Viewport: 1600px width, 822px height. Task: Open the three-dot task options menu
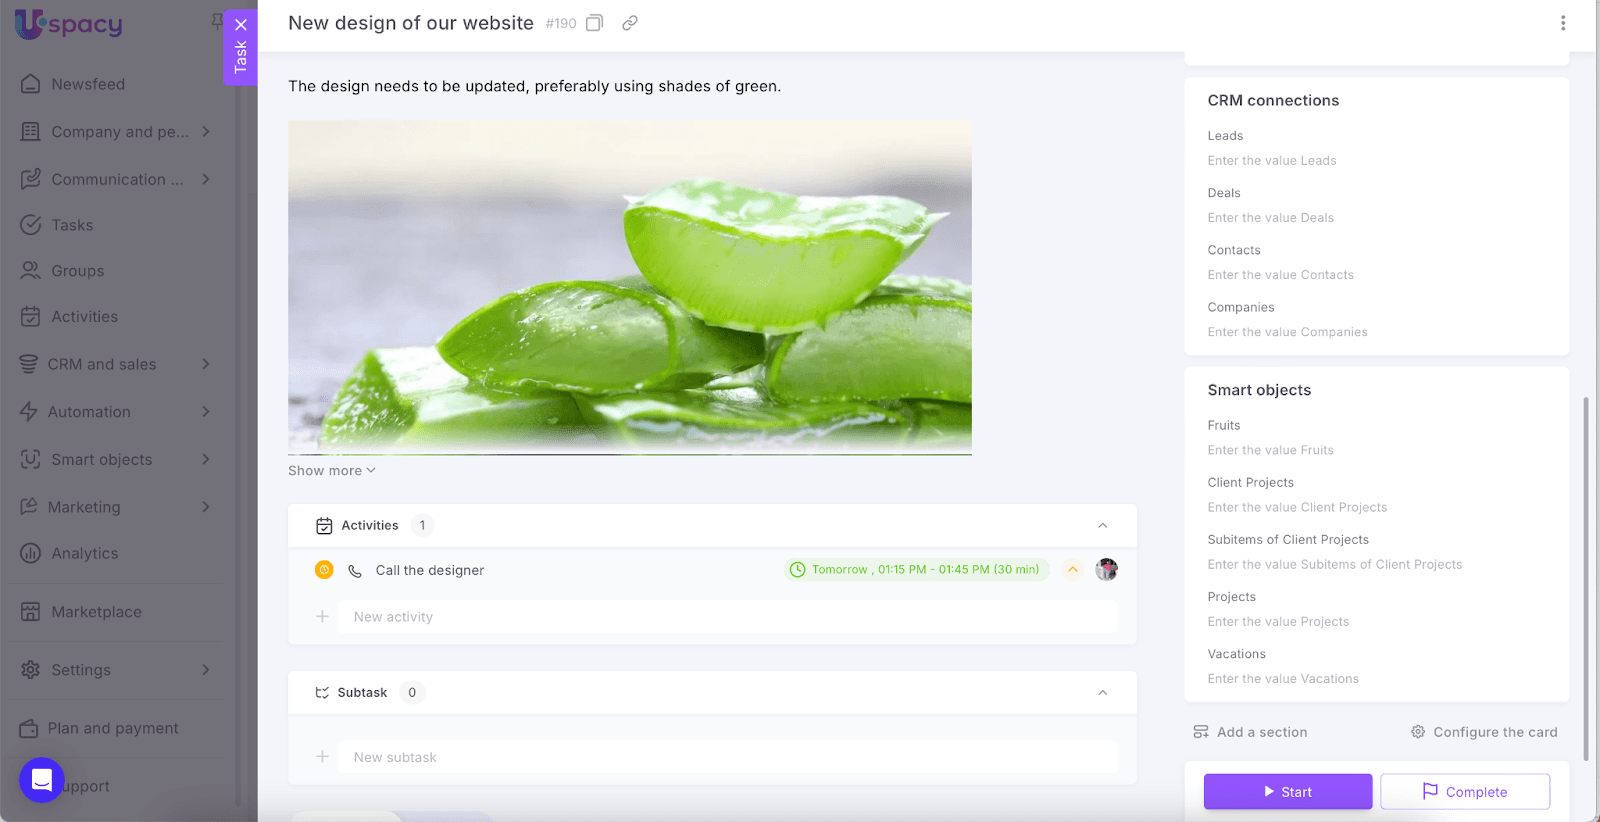[1563, 23]
